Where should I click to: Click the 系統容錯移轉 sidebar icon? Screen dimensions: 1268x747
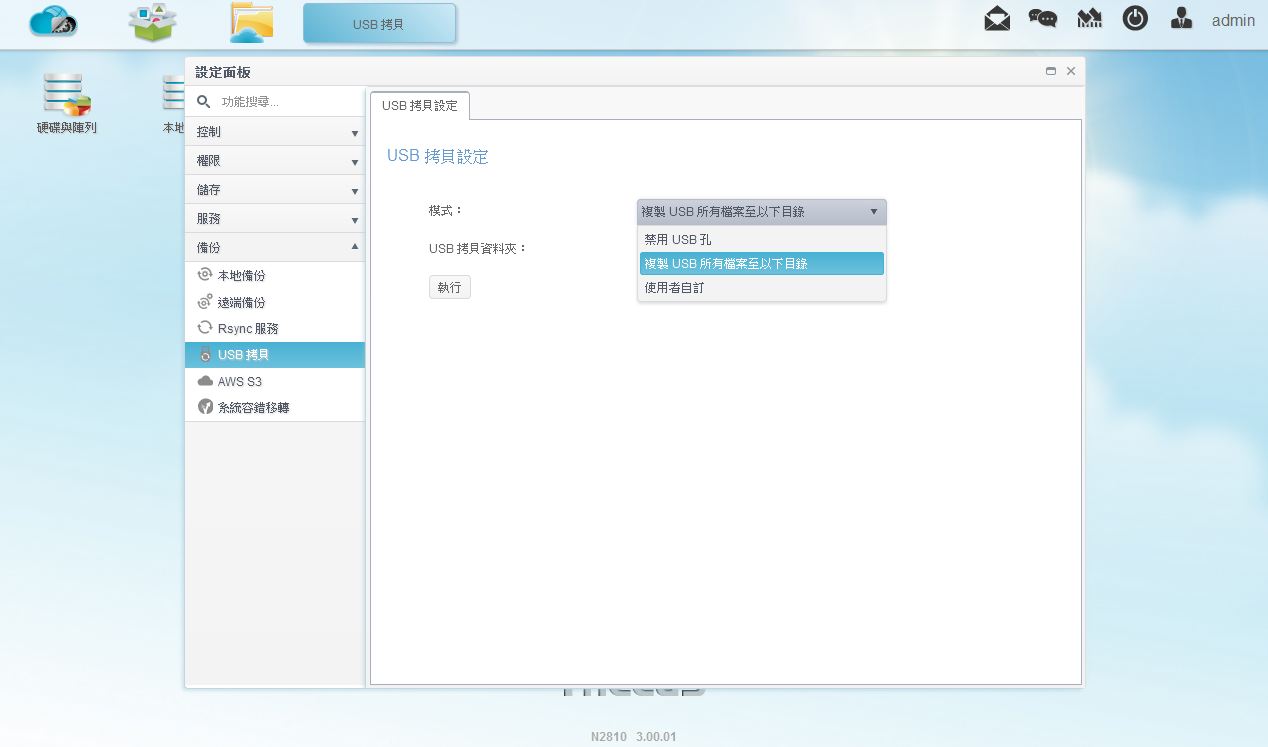pos(205,407)
